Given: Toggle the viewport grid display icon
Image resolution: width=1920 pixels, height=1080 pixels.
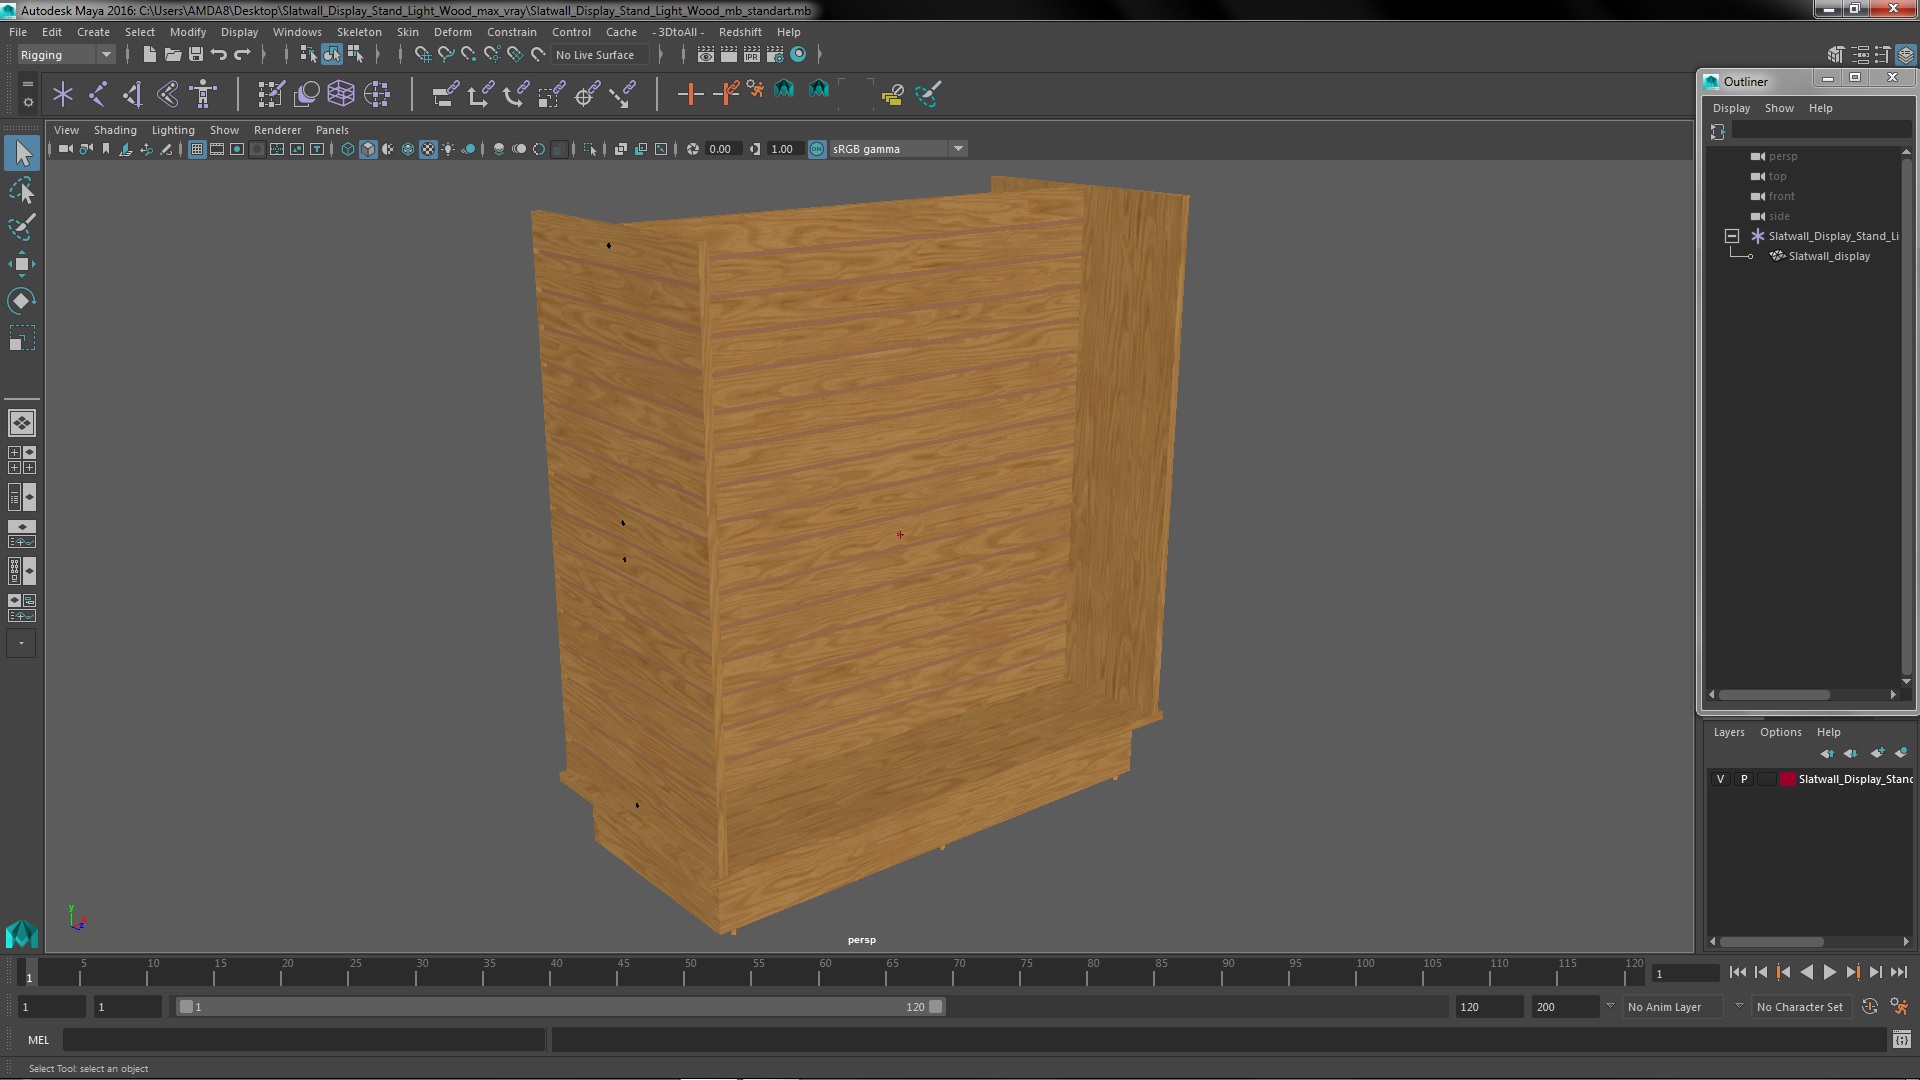Looking at the screenshot, I should 197,149.
